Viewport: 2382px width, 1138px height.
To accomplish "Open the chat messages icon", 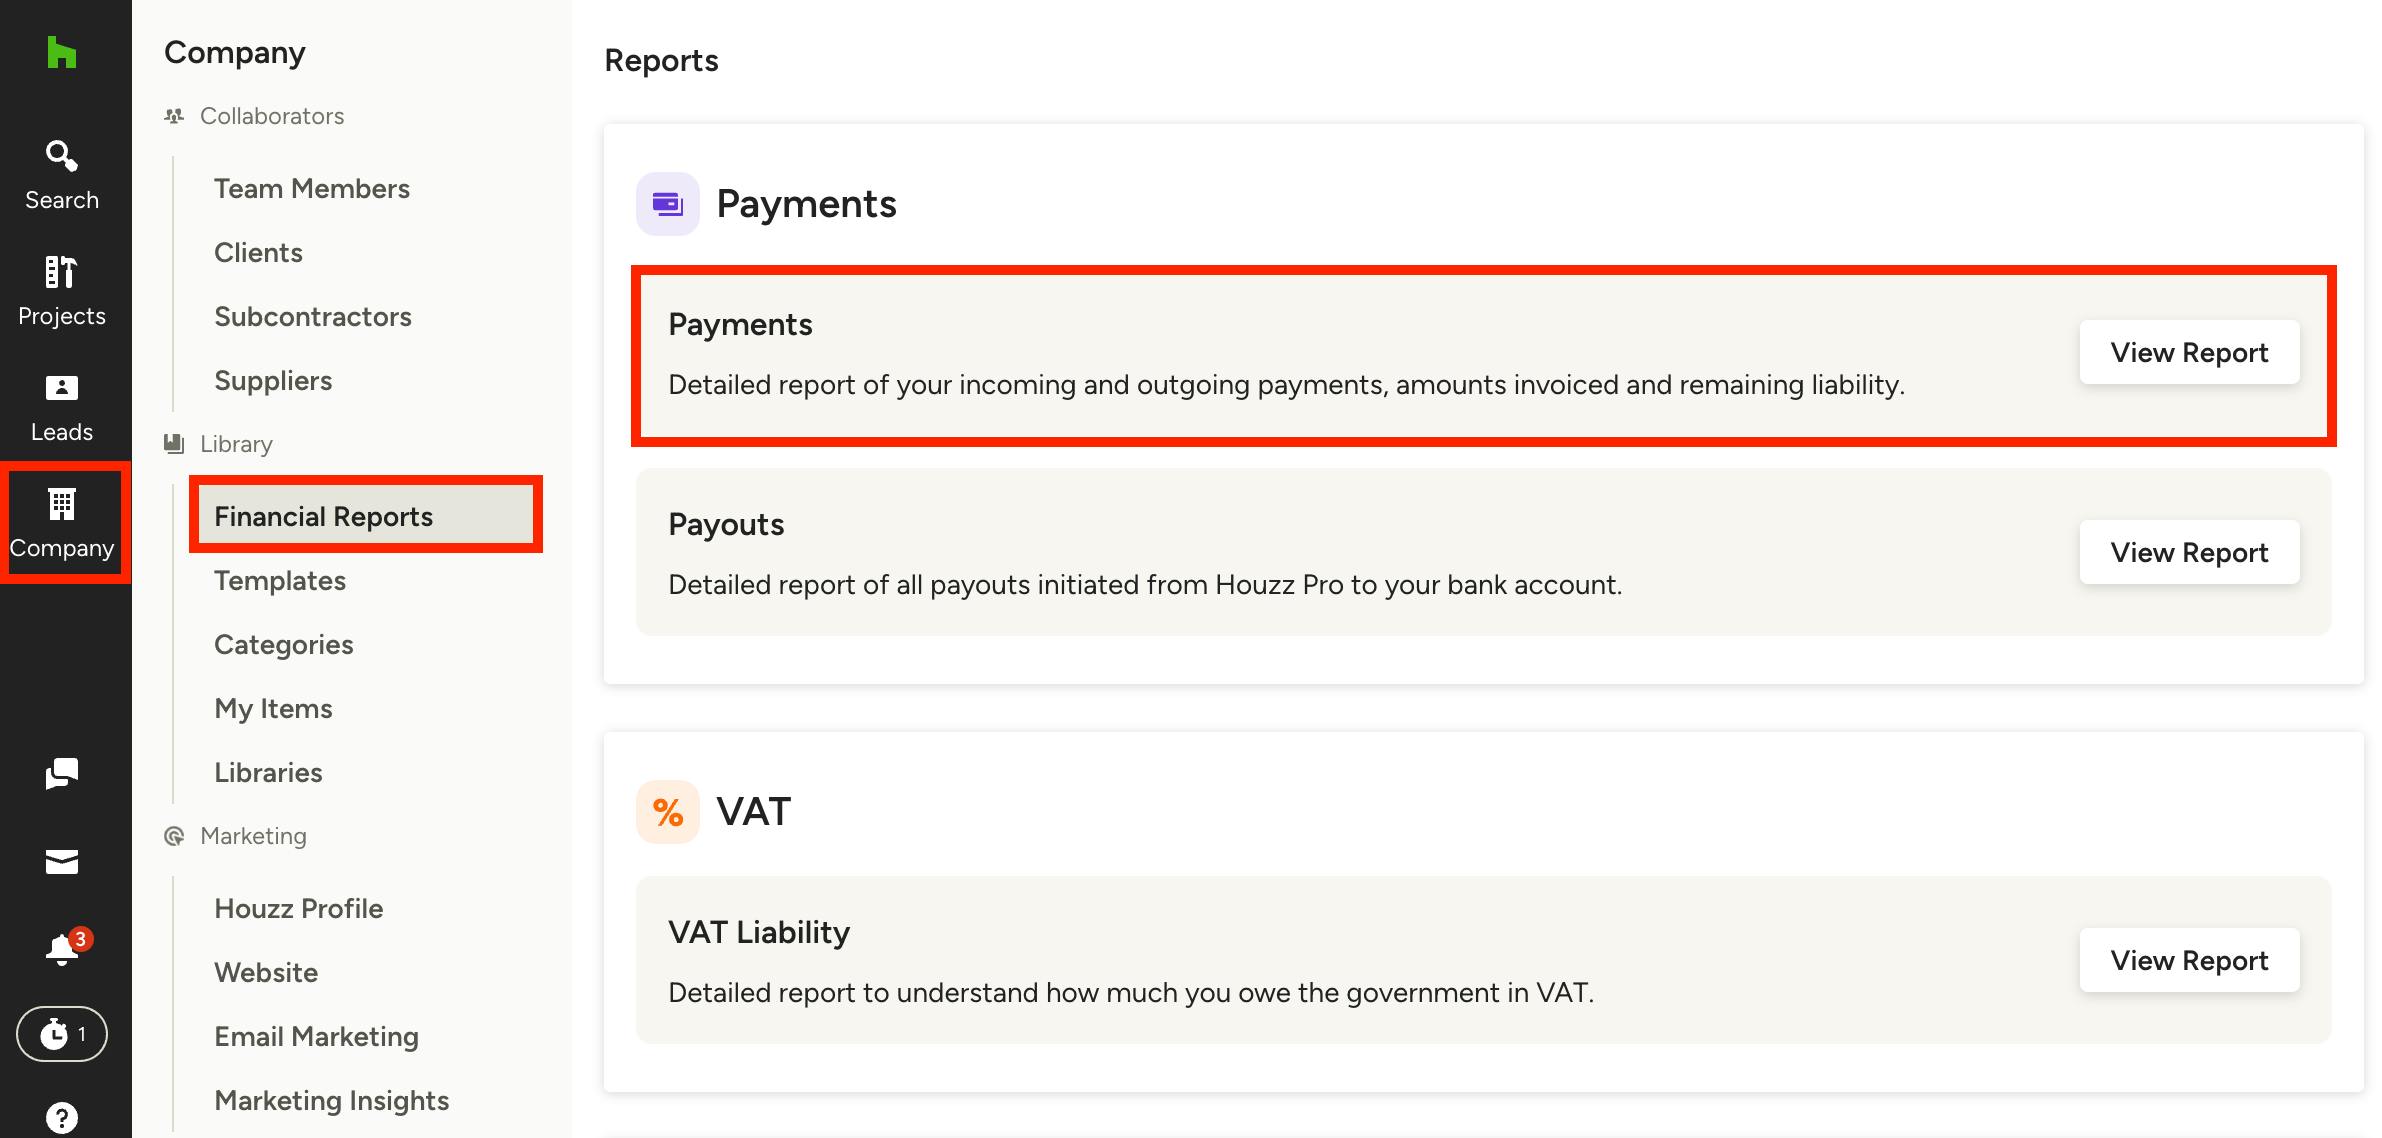I will [61, 773].
